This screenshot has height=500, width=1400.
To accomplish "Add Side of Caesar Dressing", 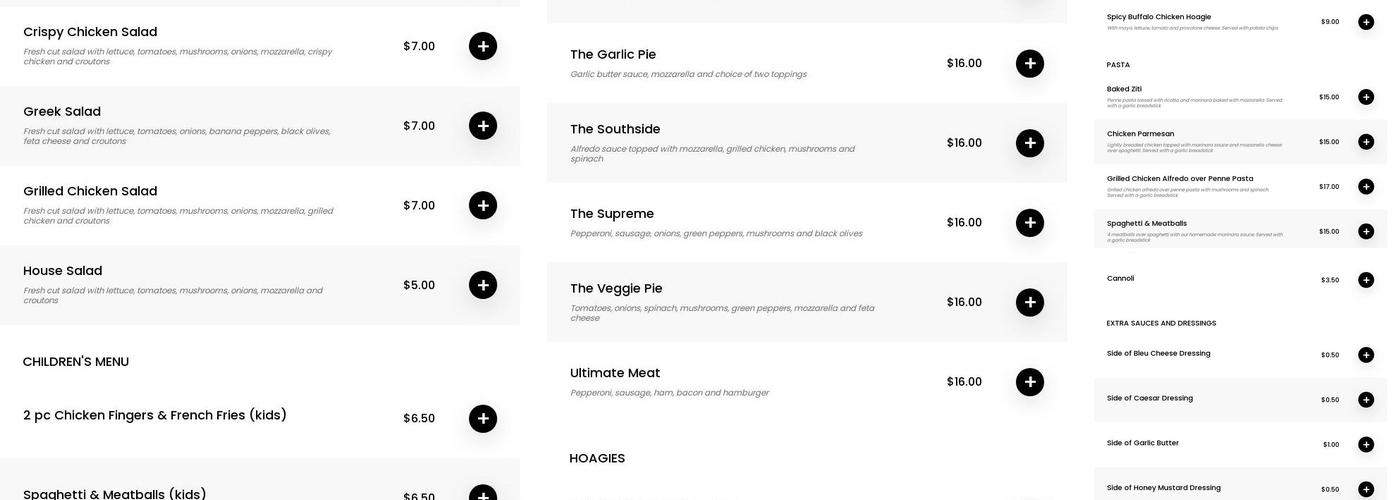I will click(x=1366, y=400).
